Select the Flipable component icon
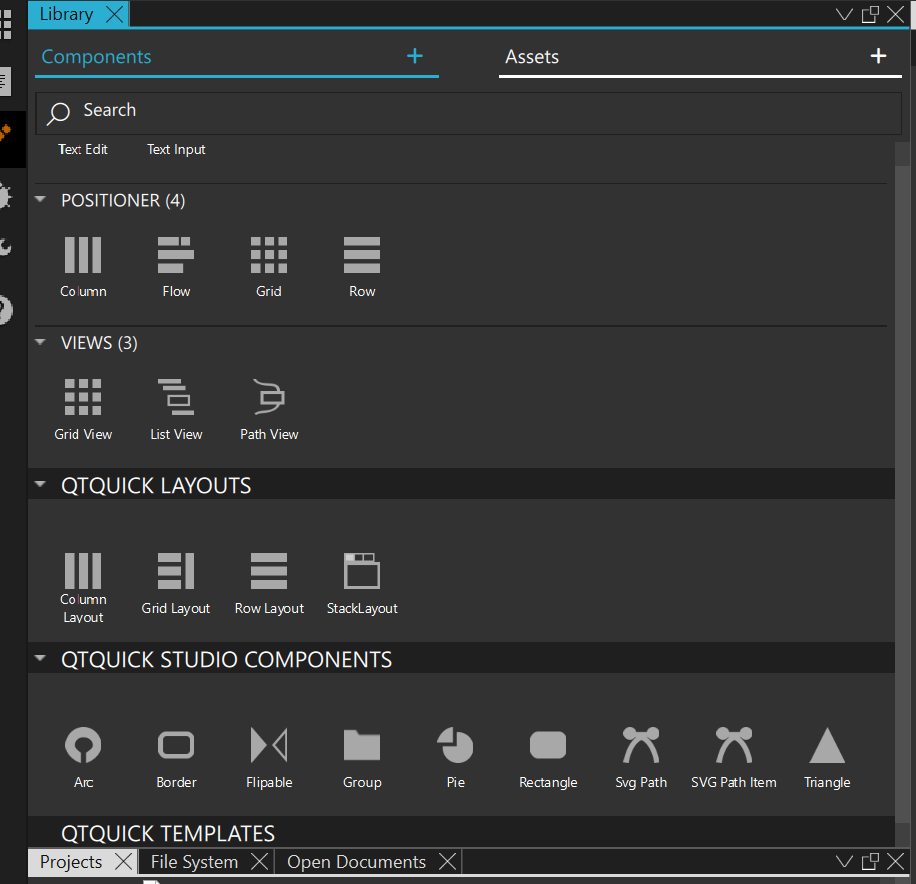The image size is (916, 884). click(269, 746)
